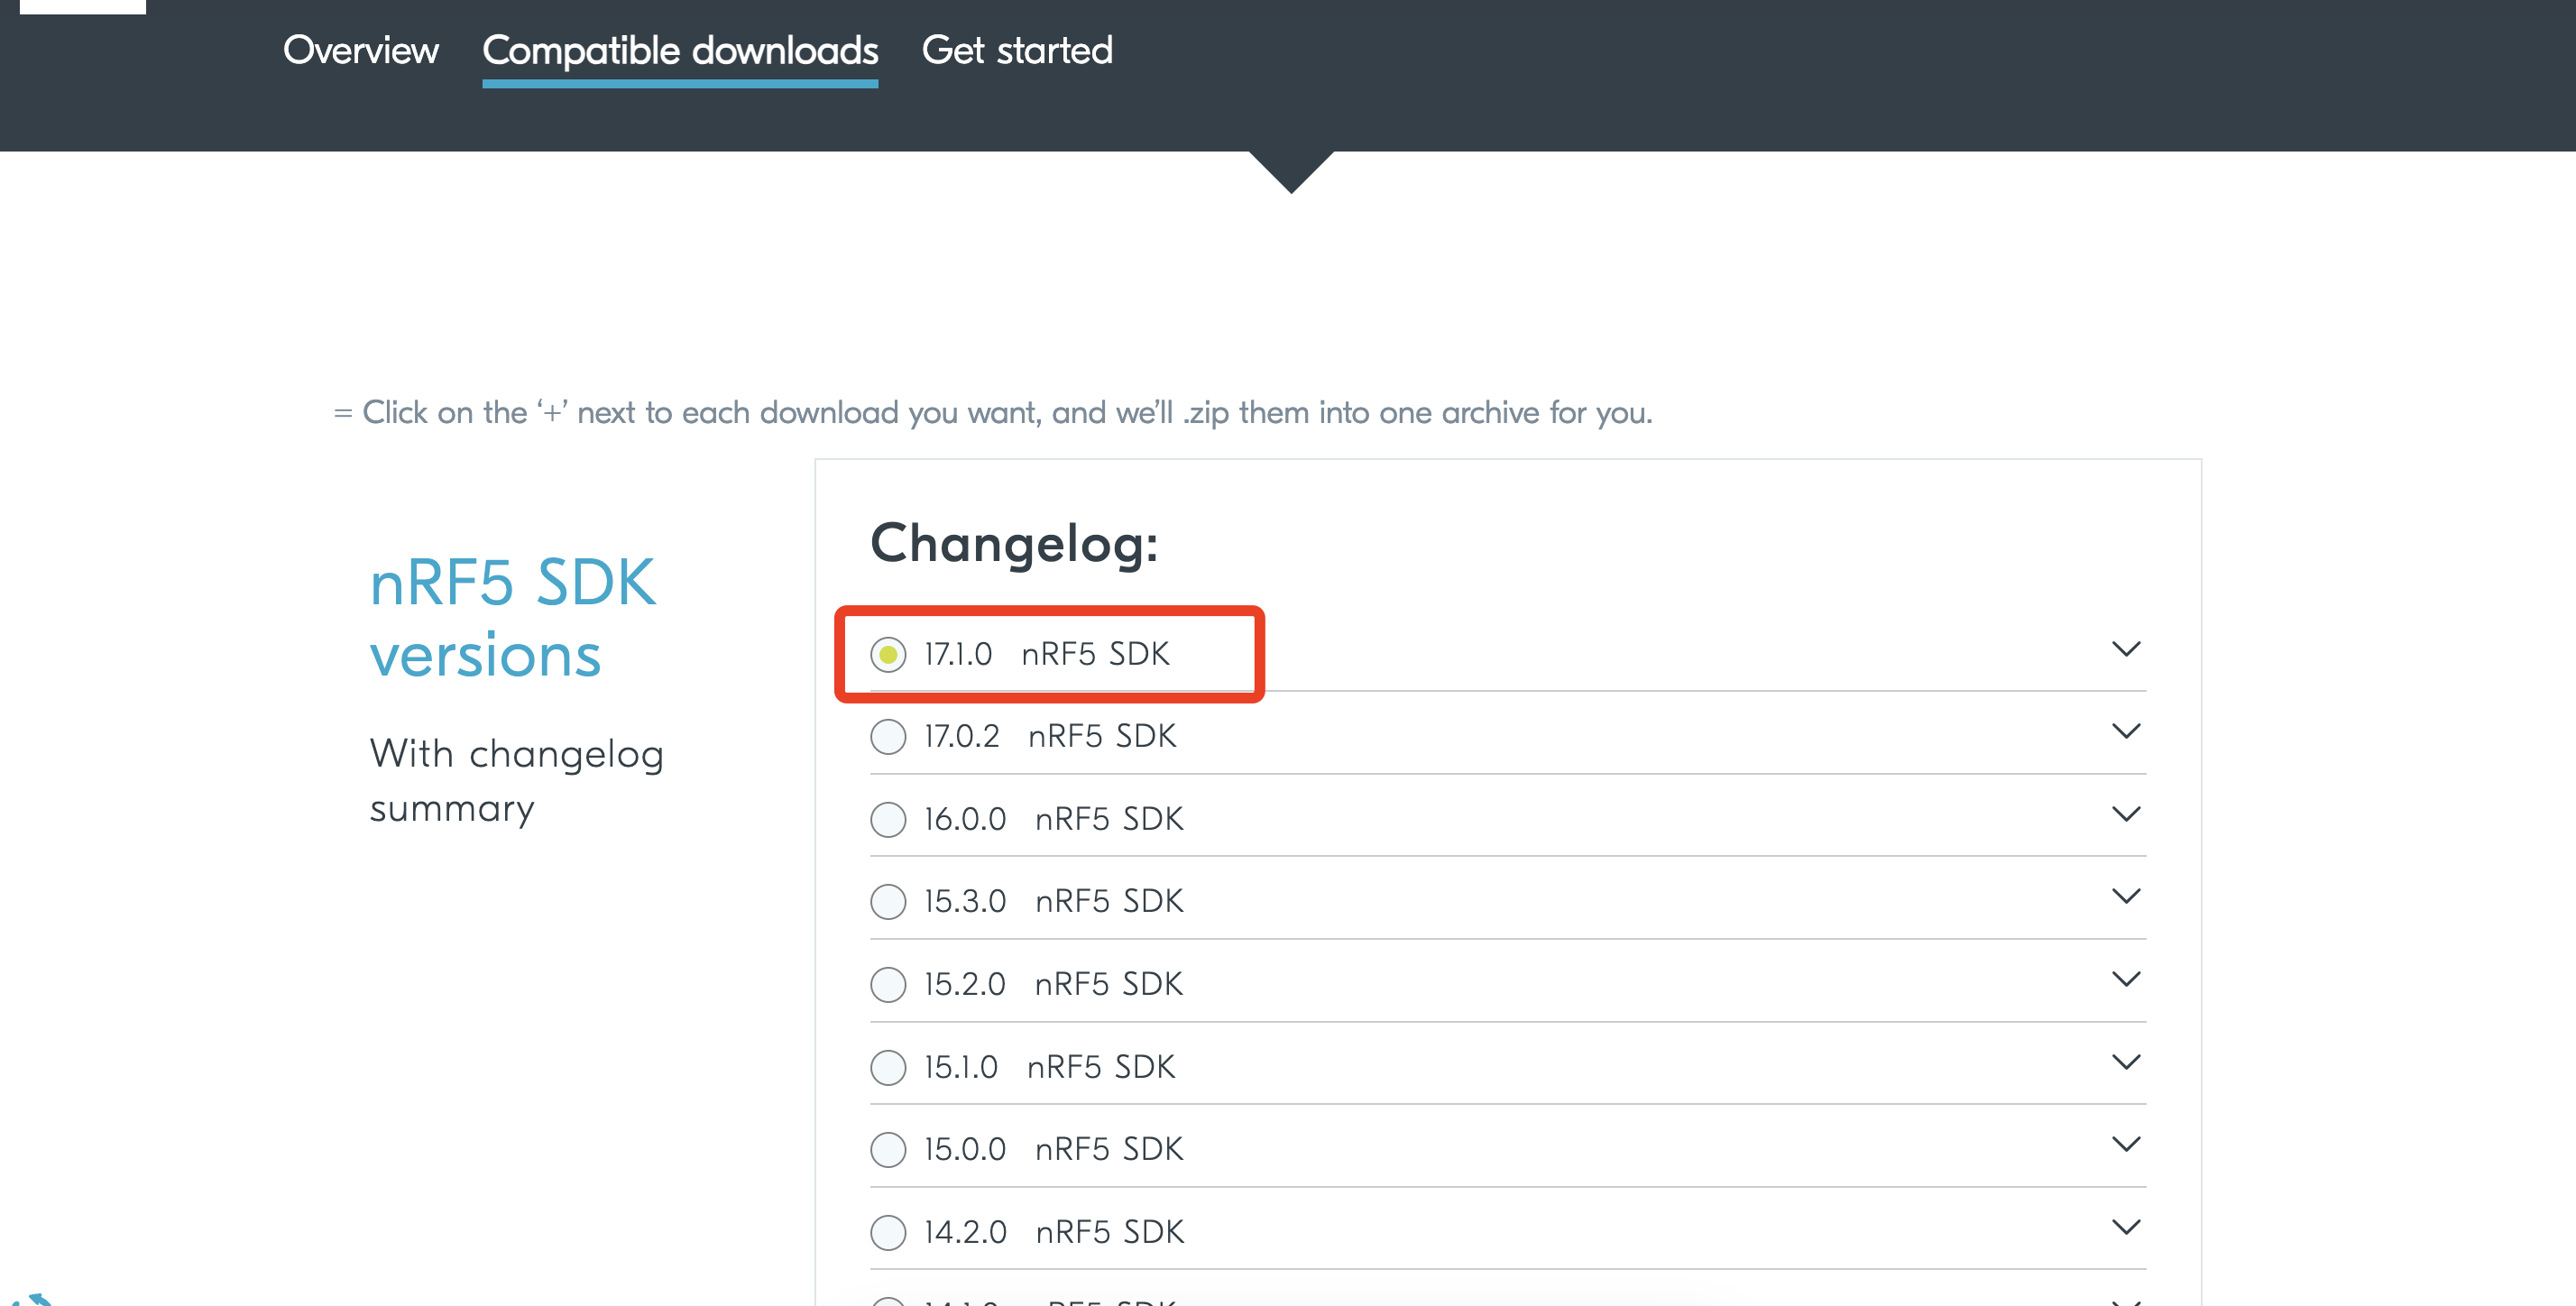Click the Compatible downloads tab

pos(680,50)
